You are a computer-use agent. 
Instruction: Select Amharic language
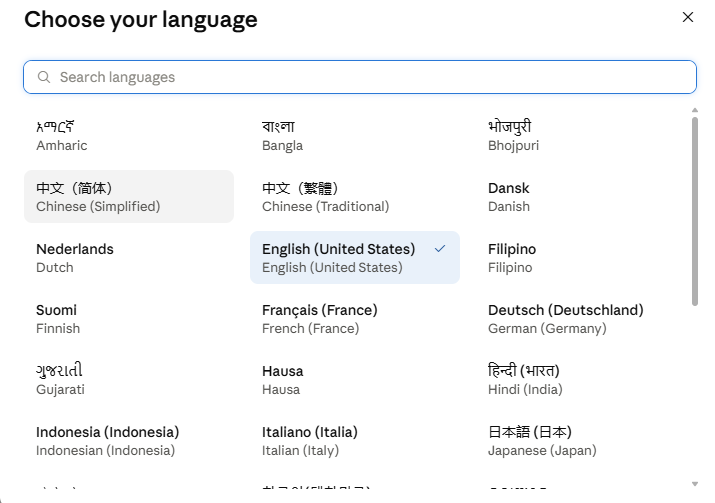(129, 136)
